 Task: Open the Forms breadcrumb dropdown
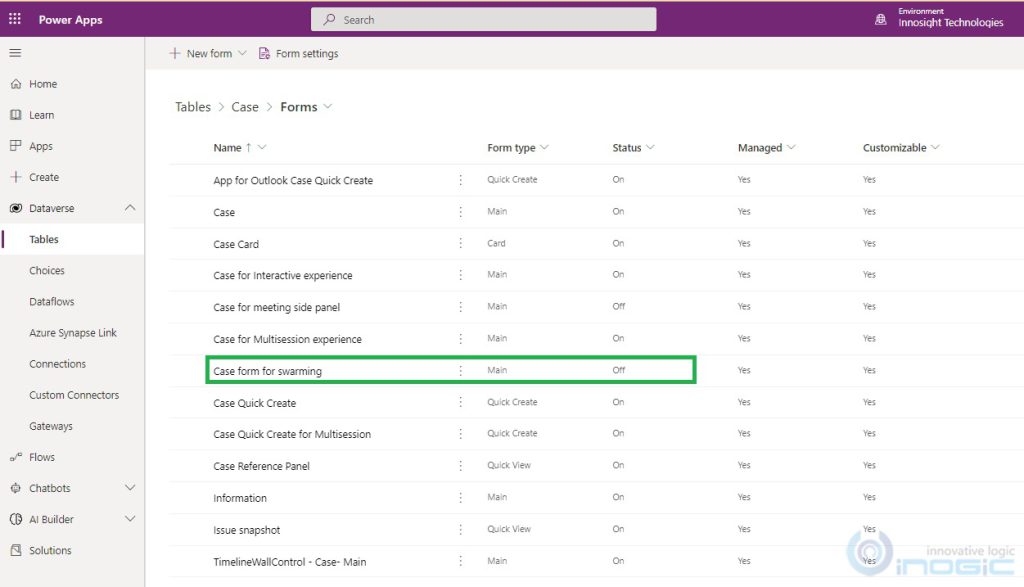point(326,106)
